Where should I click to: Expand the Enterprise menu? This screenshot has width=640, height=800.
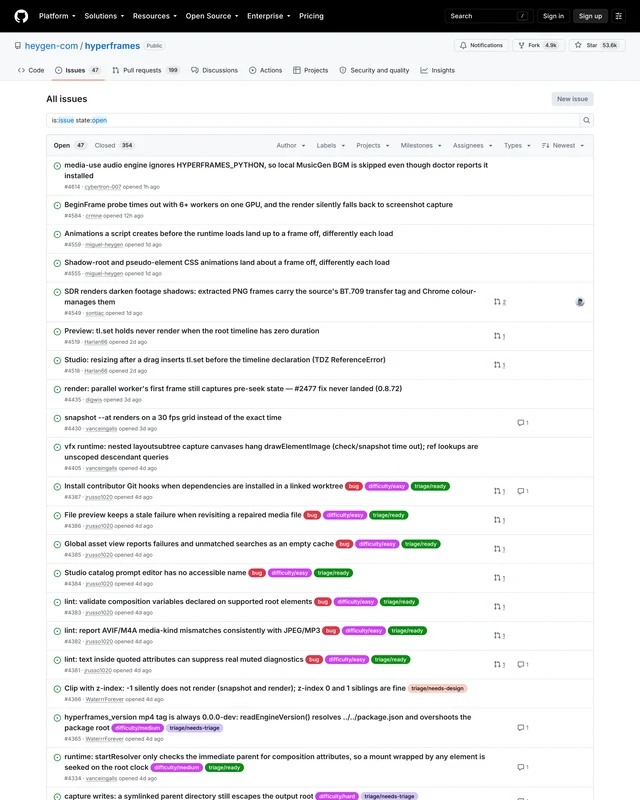click(x=268, y=16)
